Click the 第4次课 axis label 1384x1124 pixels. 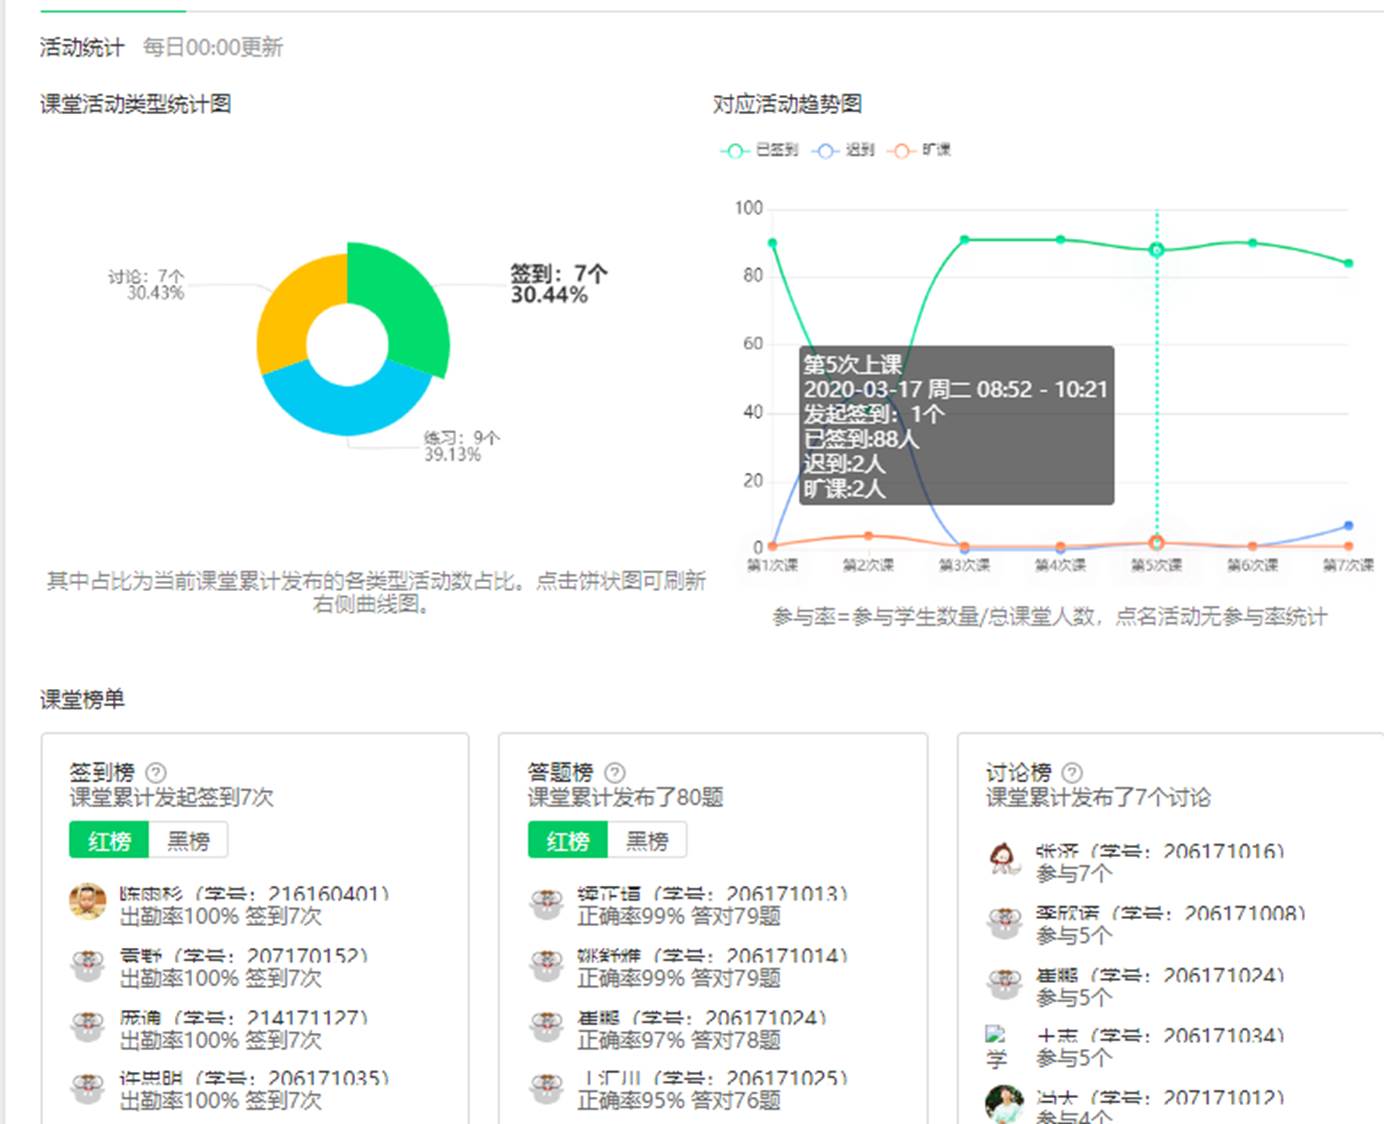[1060, 565]
